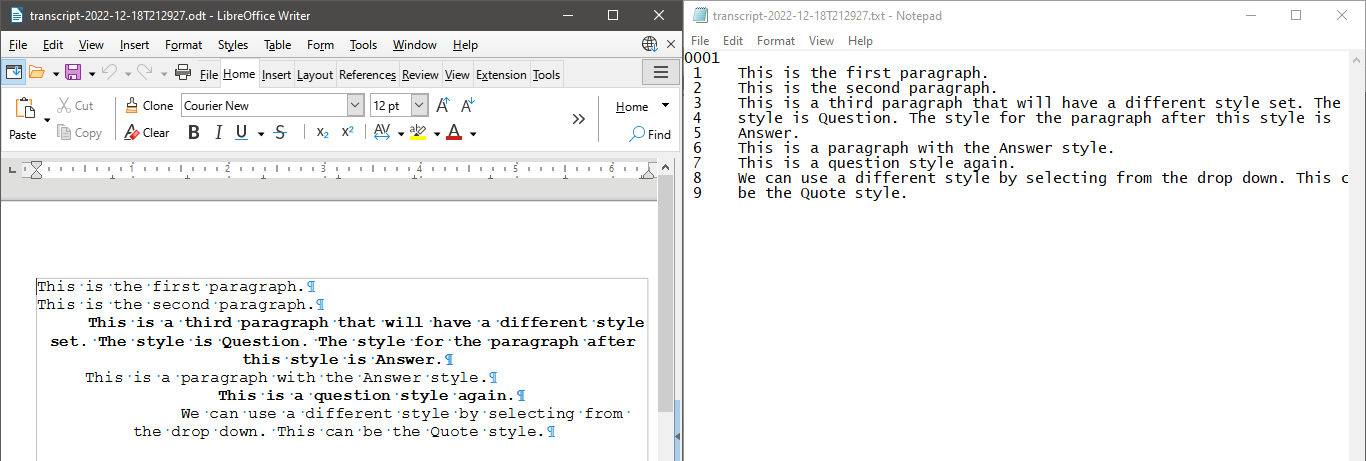Show more toolbar controls via double chevron
This screenshot has width=1366, height=461.
578,119
